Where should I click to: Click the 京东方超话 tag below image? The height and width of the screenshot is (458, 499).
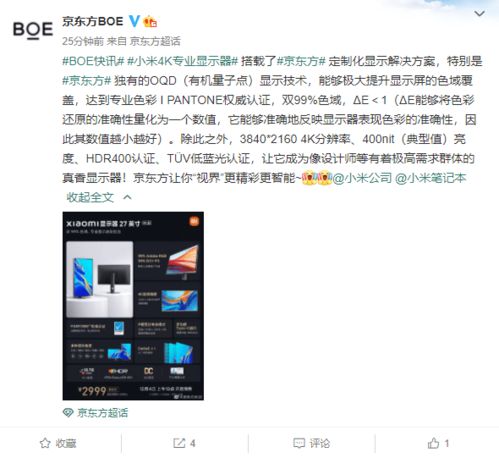(x=102, y=413)
